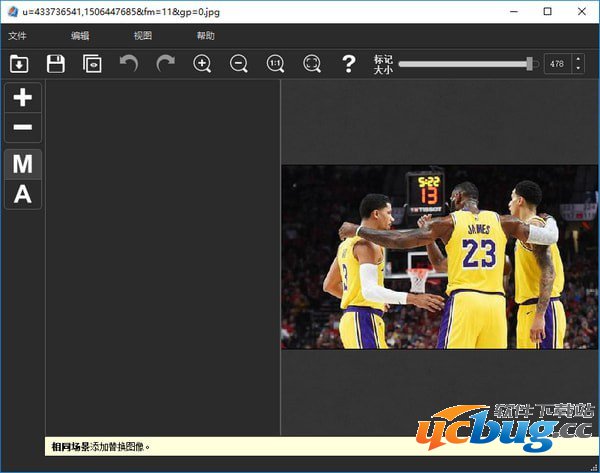The width and height of the screenshot is (600, 473).
Task: Open an image with the import icon
Action: 19,64
